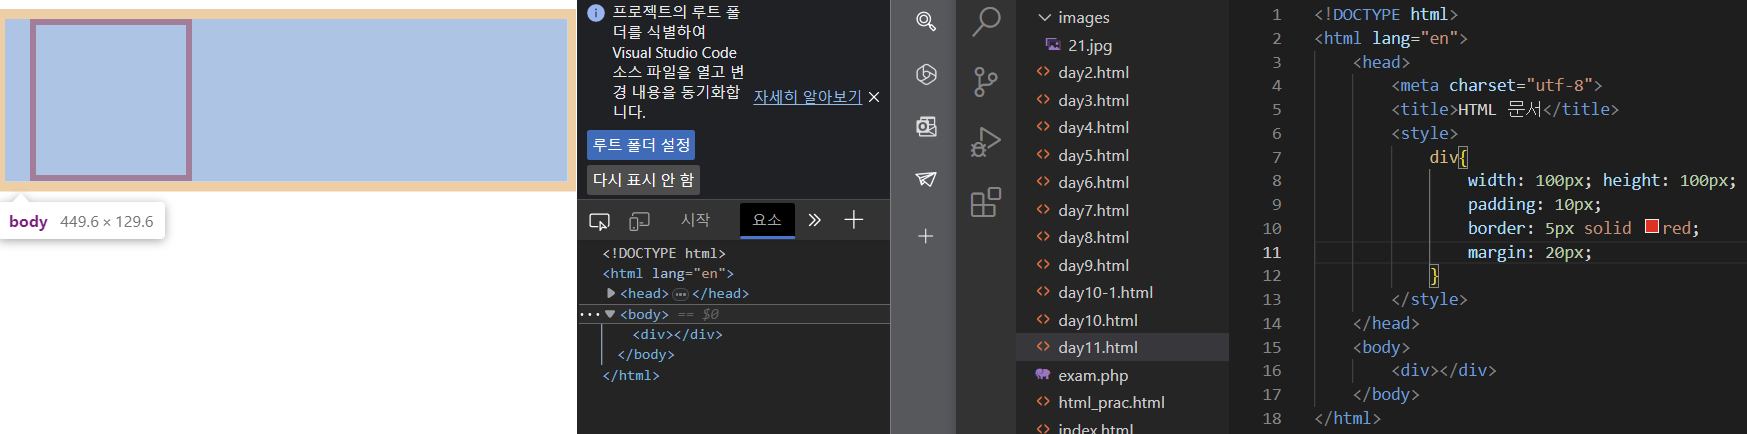Image resolution: width=1747 pixels, height=434 pixels.
Task: Click the 다시 표시 안 함 button
Action: coord(643,180)
